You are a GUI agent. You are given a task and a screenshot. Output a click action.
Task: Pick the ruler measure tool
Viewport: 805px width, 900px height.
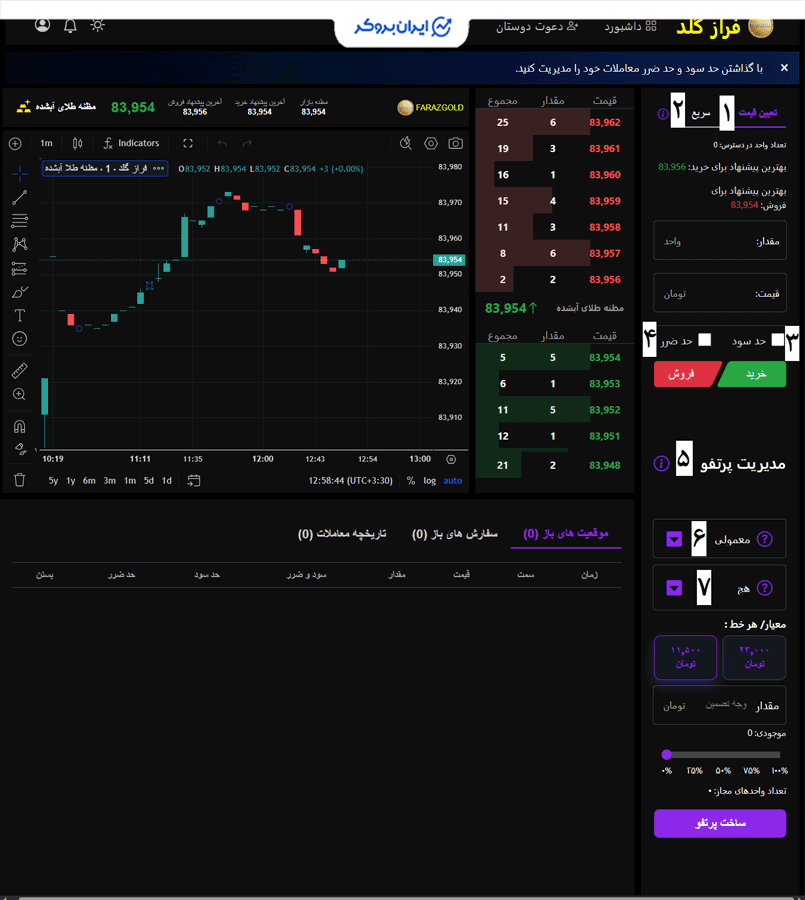coord(19,370)
